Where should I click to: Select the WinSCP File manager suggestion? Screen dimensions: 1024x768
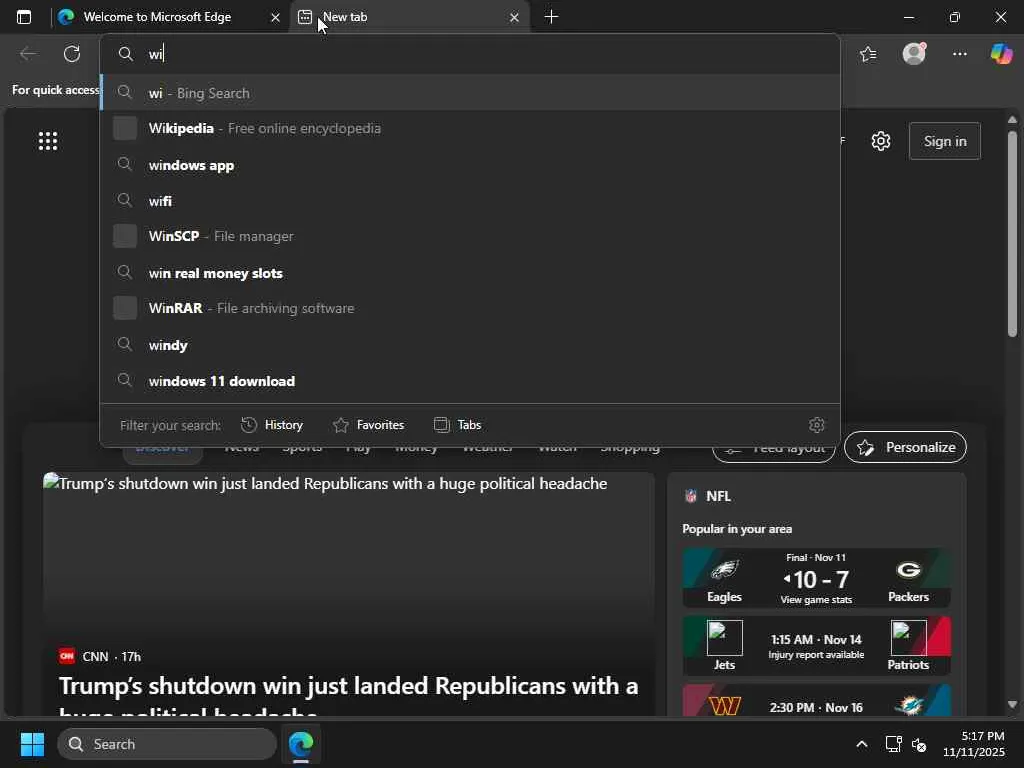tap(470, 236)
